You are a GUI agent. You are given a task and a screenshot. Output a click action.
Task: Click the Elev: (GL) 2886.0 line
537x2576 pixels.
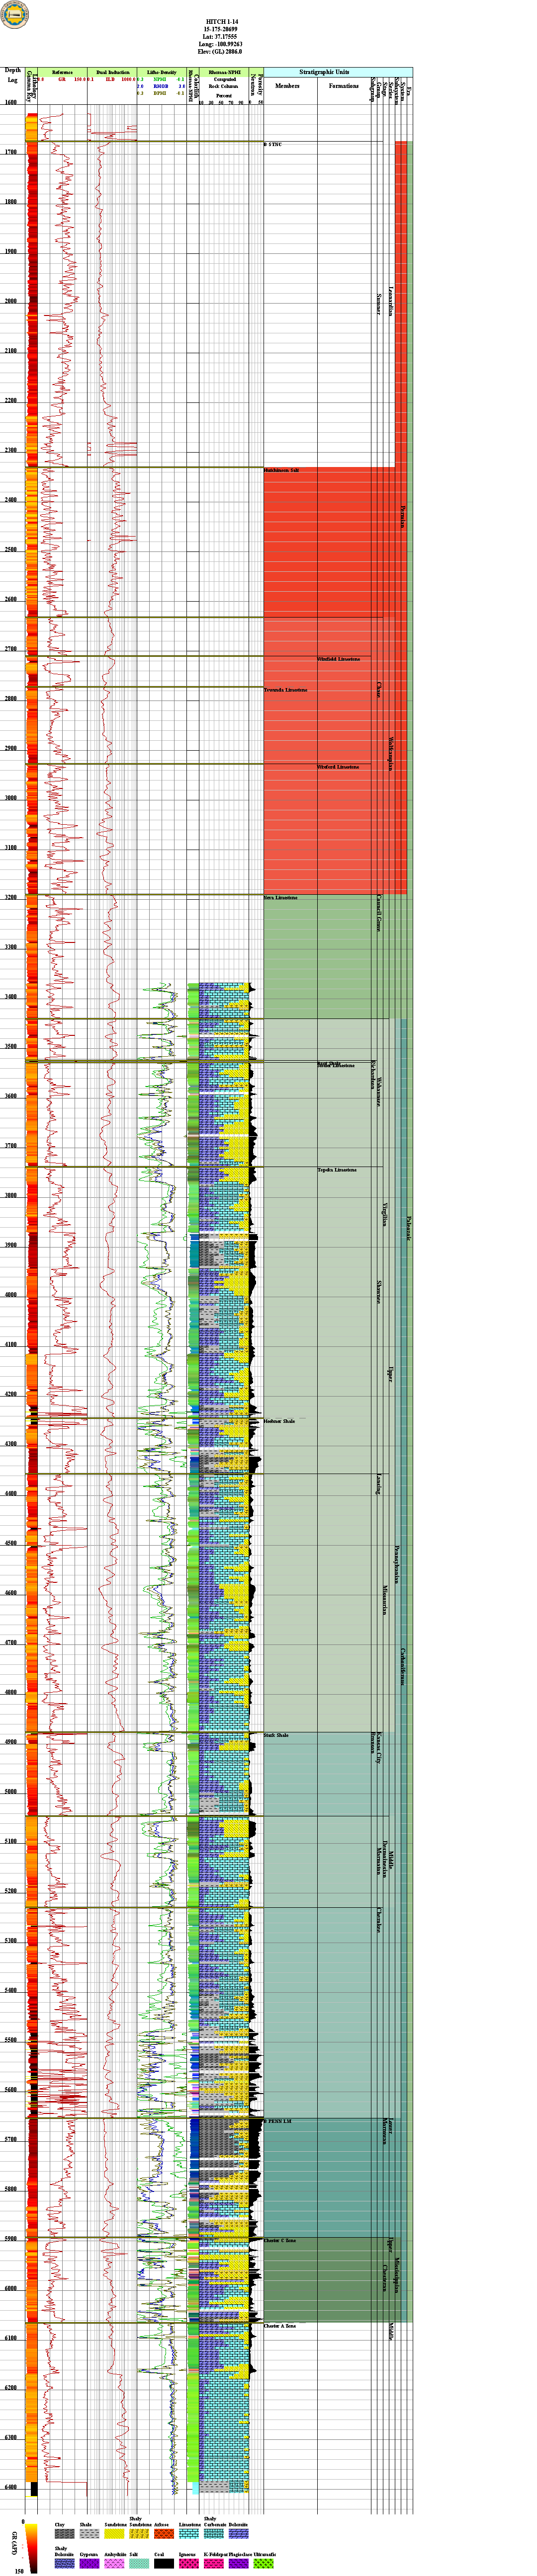221,52
